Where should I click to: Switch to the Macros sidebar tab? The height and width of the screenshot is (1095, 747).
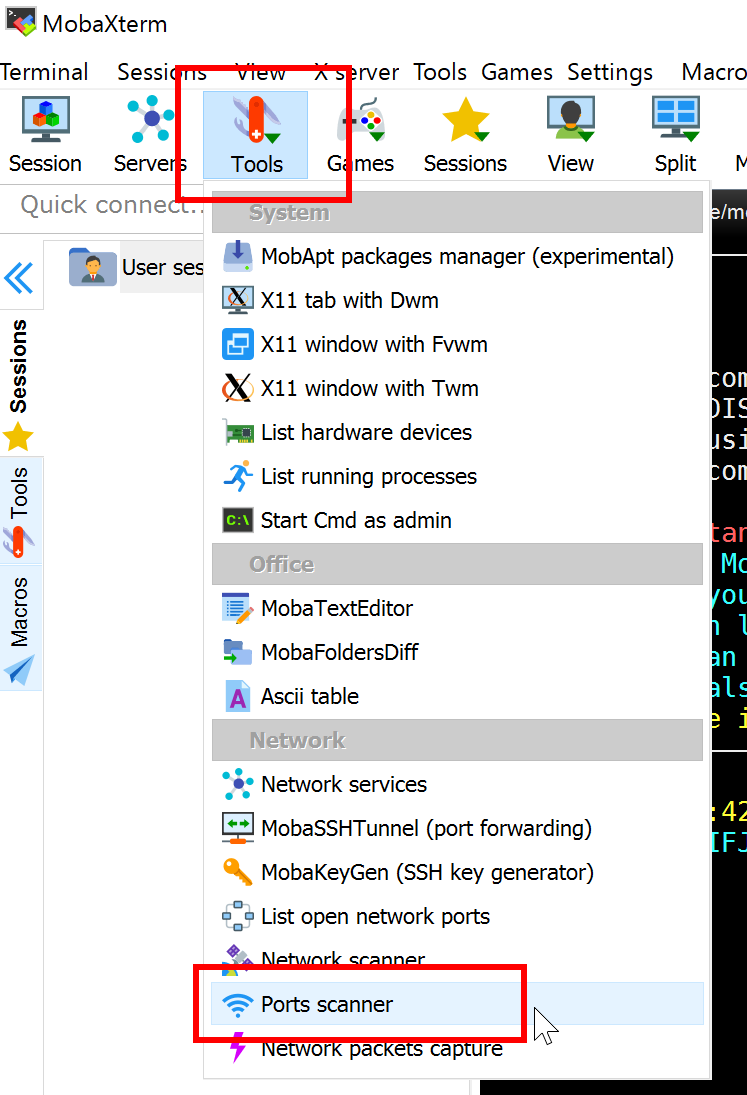coord(19,629)
